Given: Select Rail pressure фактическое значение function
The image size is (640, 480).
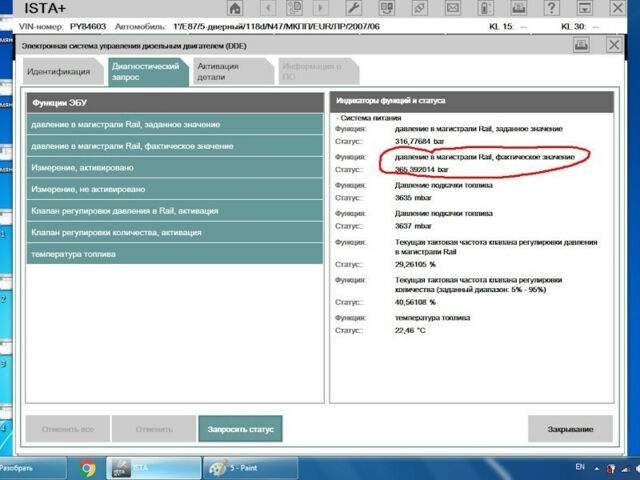Looking at the screenshot, I should point(175,146).
